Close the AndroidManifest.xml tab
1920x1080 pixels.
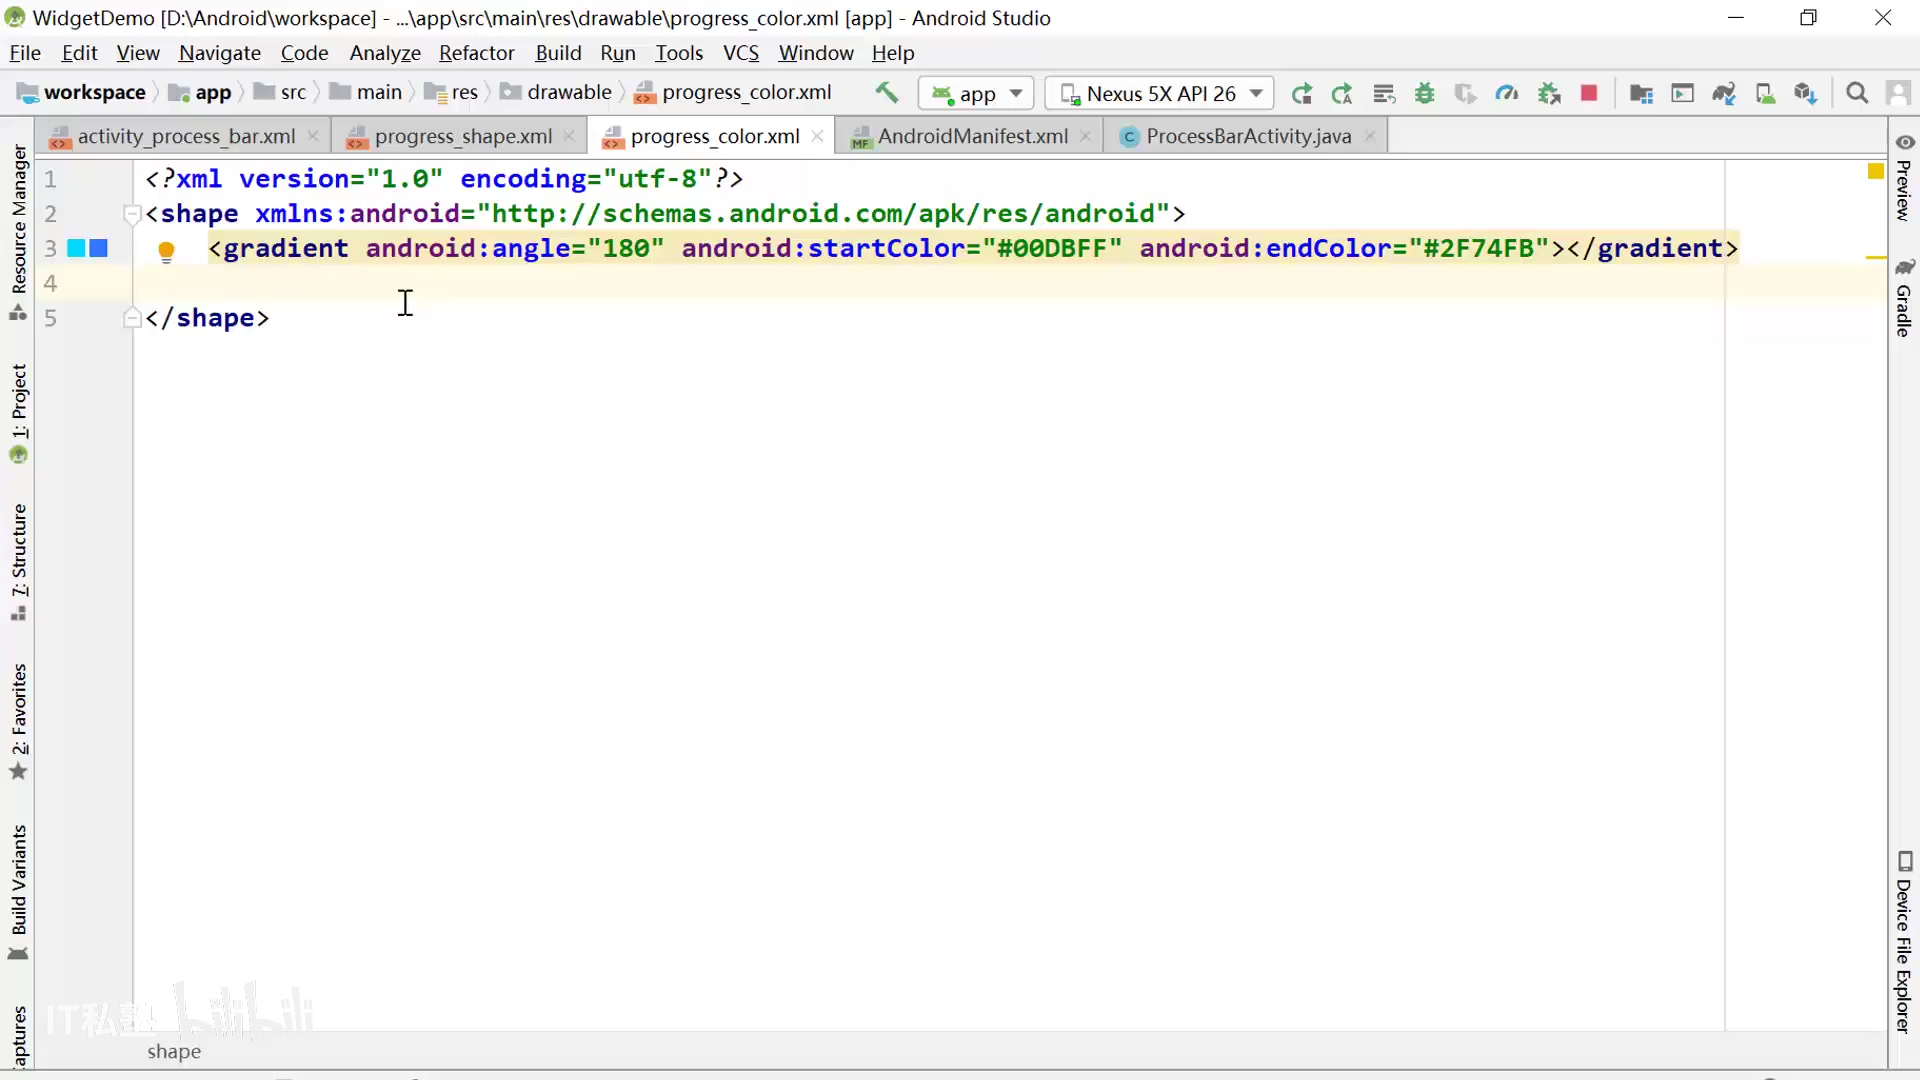pyautogui.click(x=1085, y=136)
